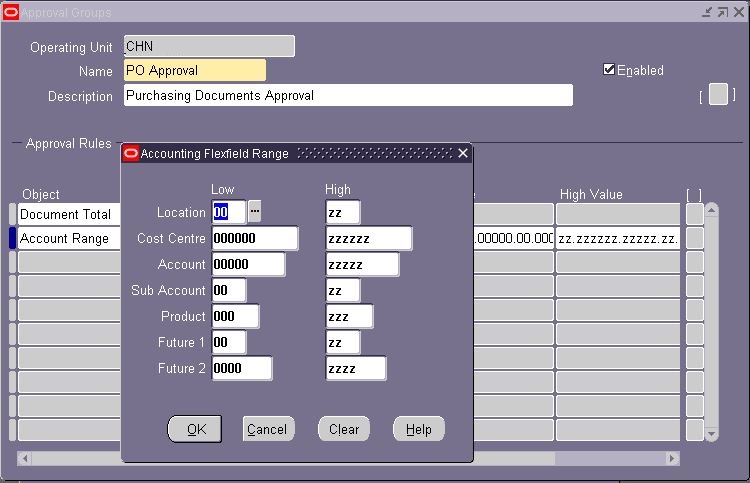Minimize the Approval Groups window
The height and width of the screenshot is (483, 750).
coord(707,12)
